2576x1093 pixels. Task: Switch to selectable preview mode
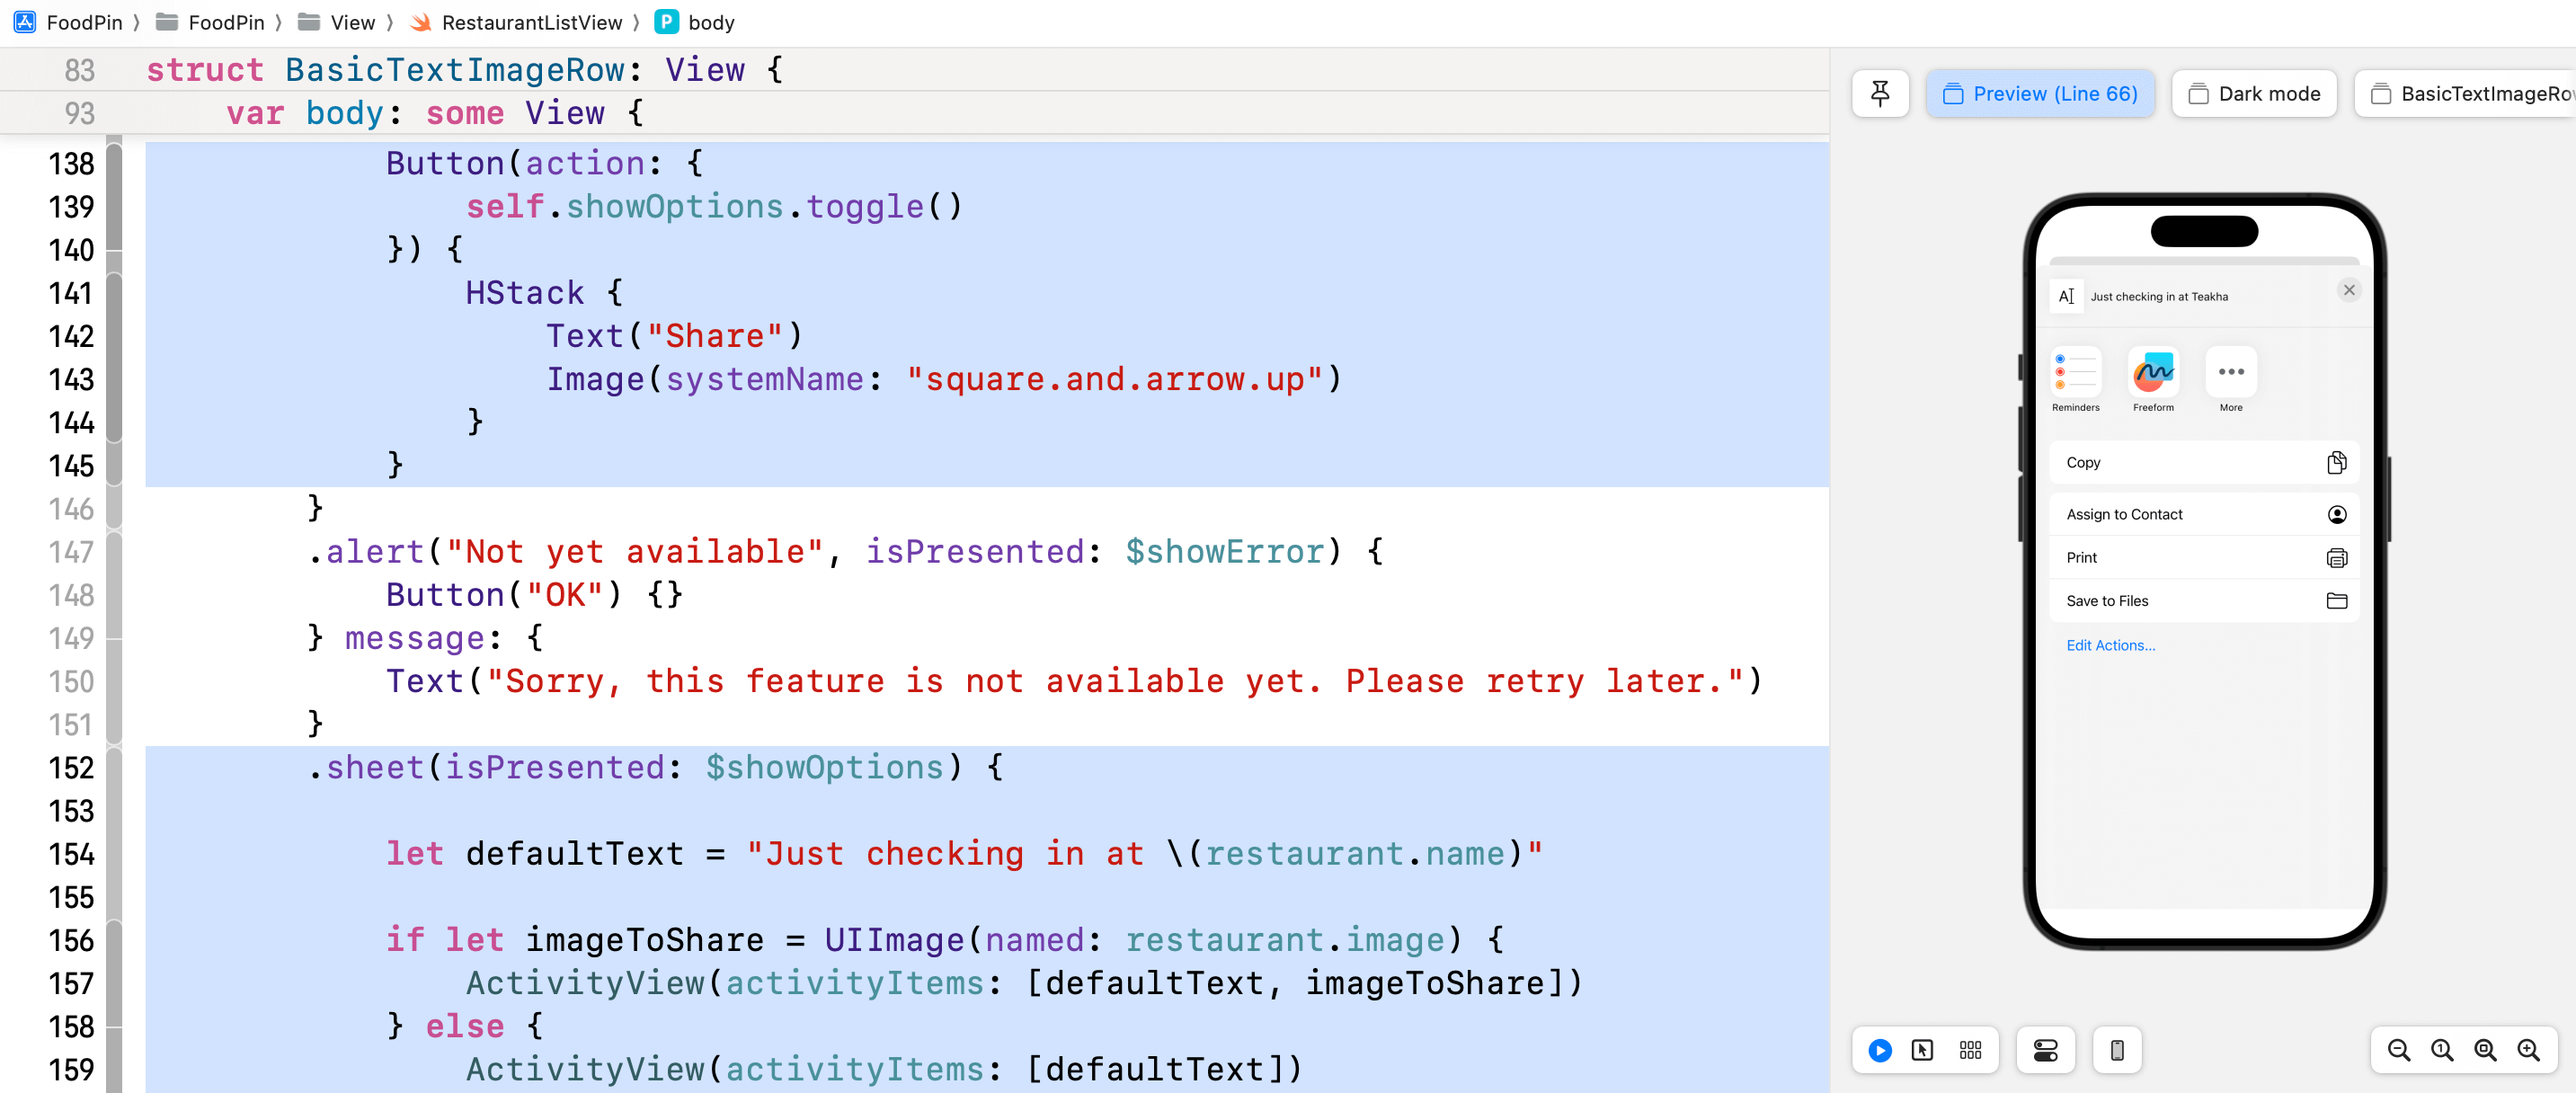pos(1922,1050)
